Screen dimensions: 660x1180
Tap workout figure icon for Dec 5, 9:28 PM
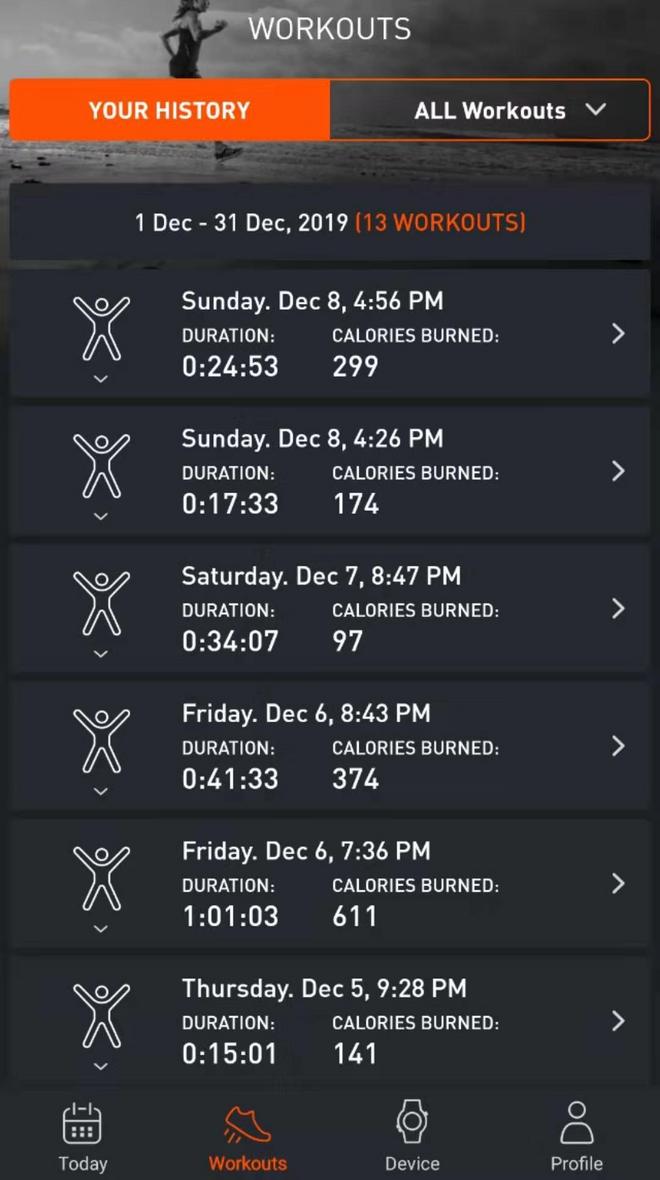101,1014
